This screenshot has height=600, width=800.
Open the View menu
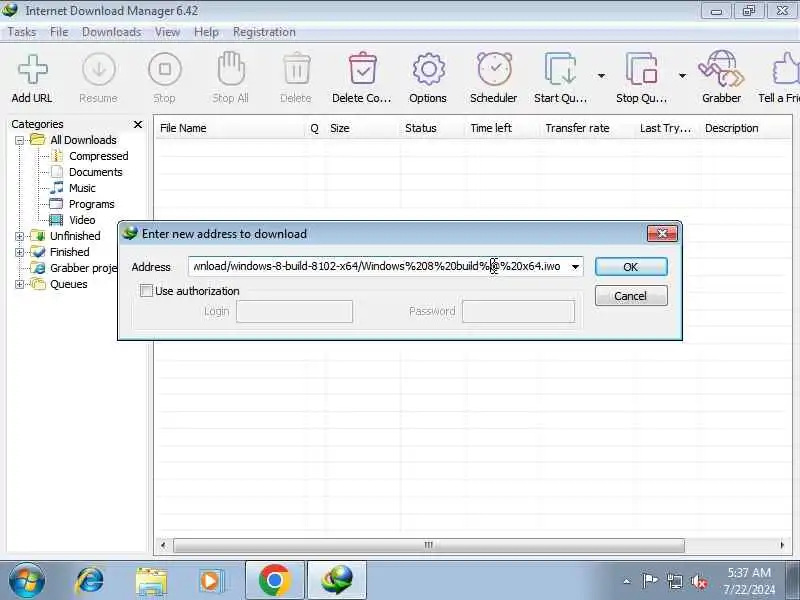(167, 32)
